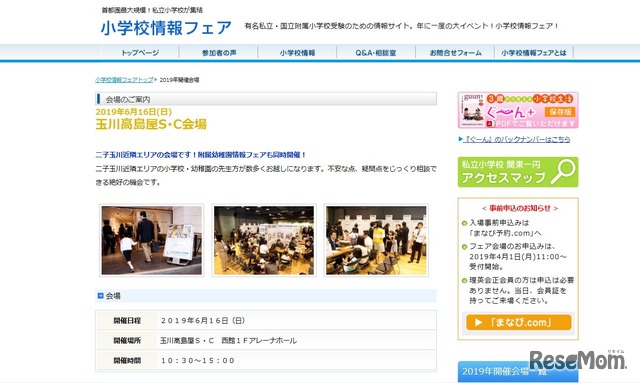The width and height of the screenshot is (640, 383).
Task: Open お問合せフォーム navigation item
Action: coord(455,53)
